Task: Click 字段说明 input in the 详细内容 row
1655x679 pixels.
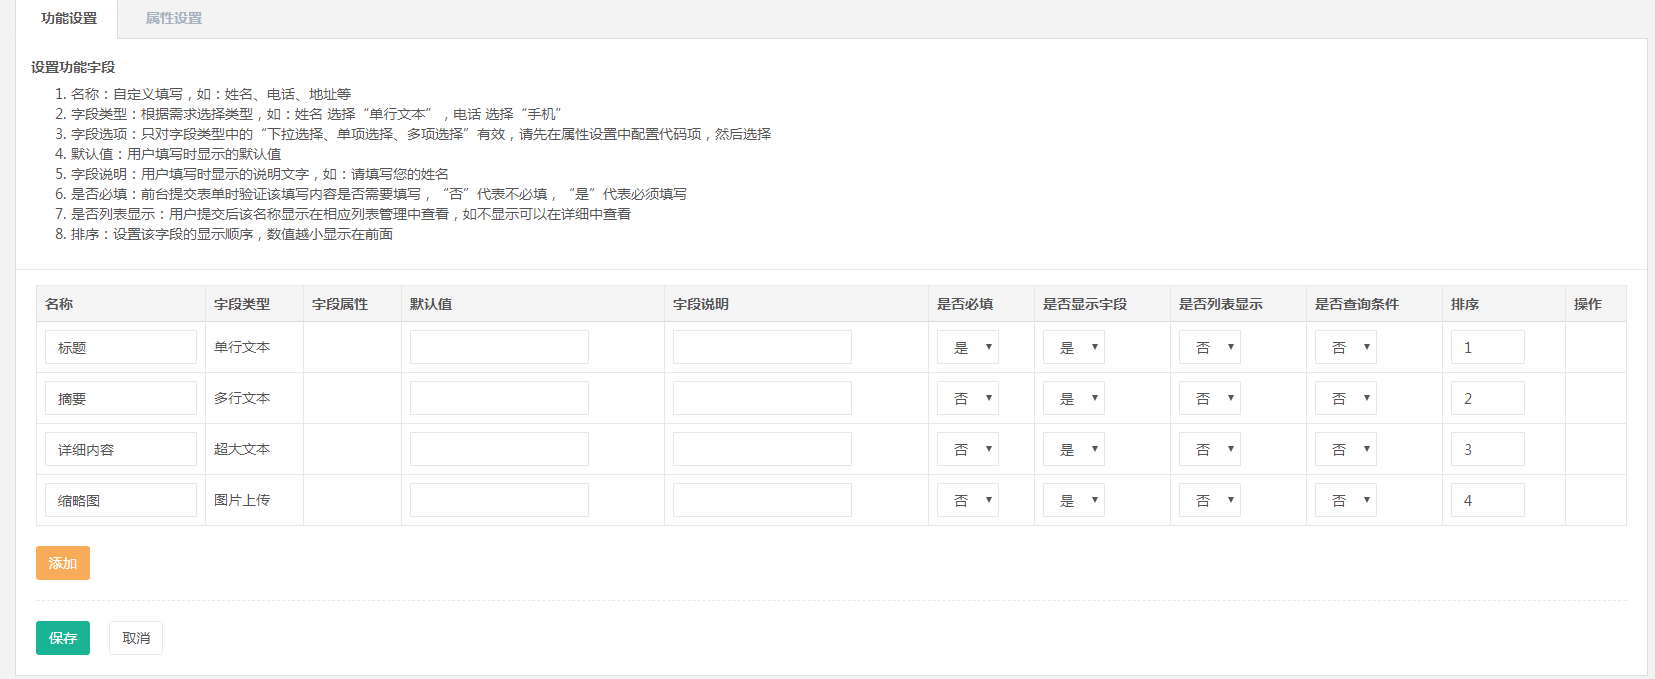Action: [x=762, y=449]
